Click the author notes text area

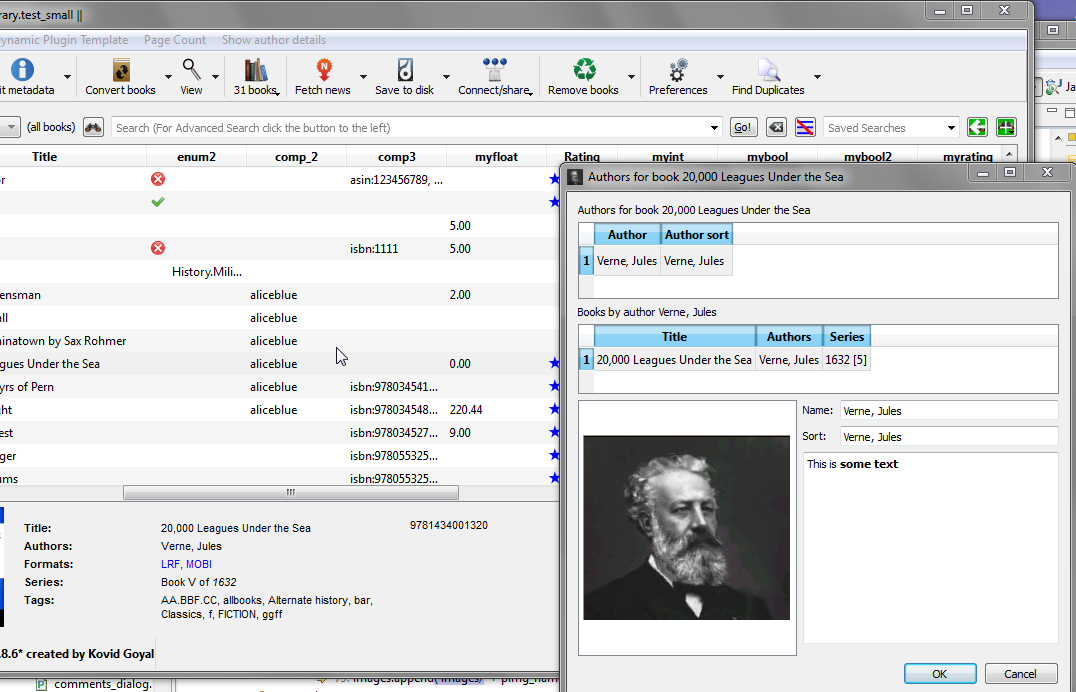931,548
